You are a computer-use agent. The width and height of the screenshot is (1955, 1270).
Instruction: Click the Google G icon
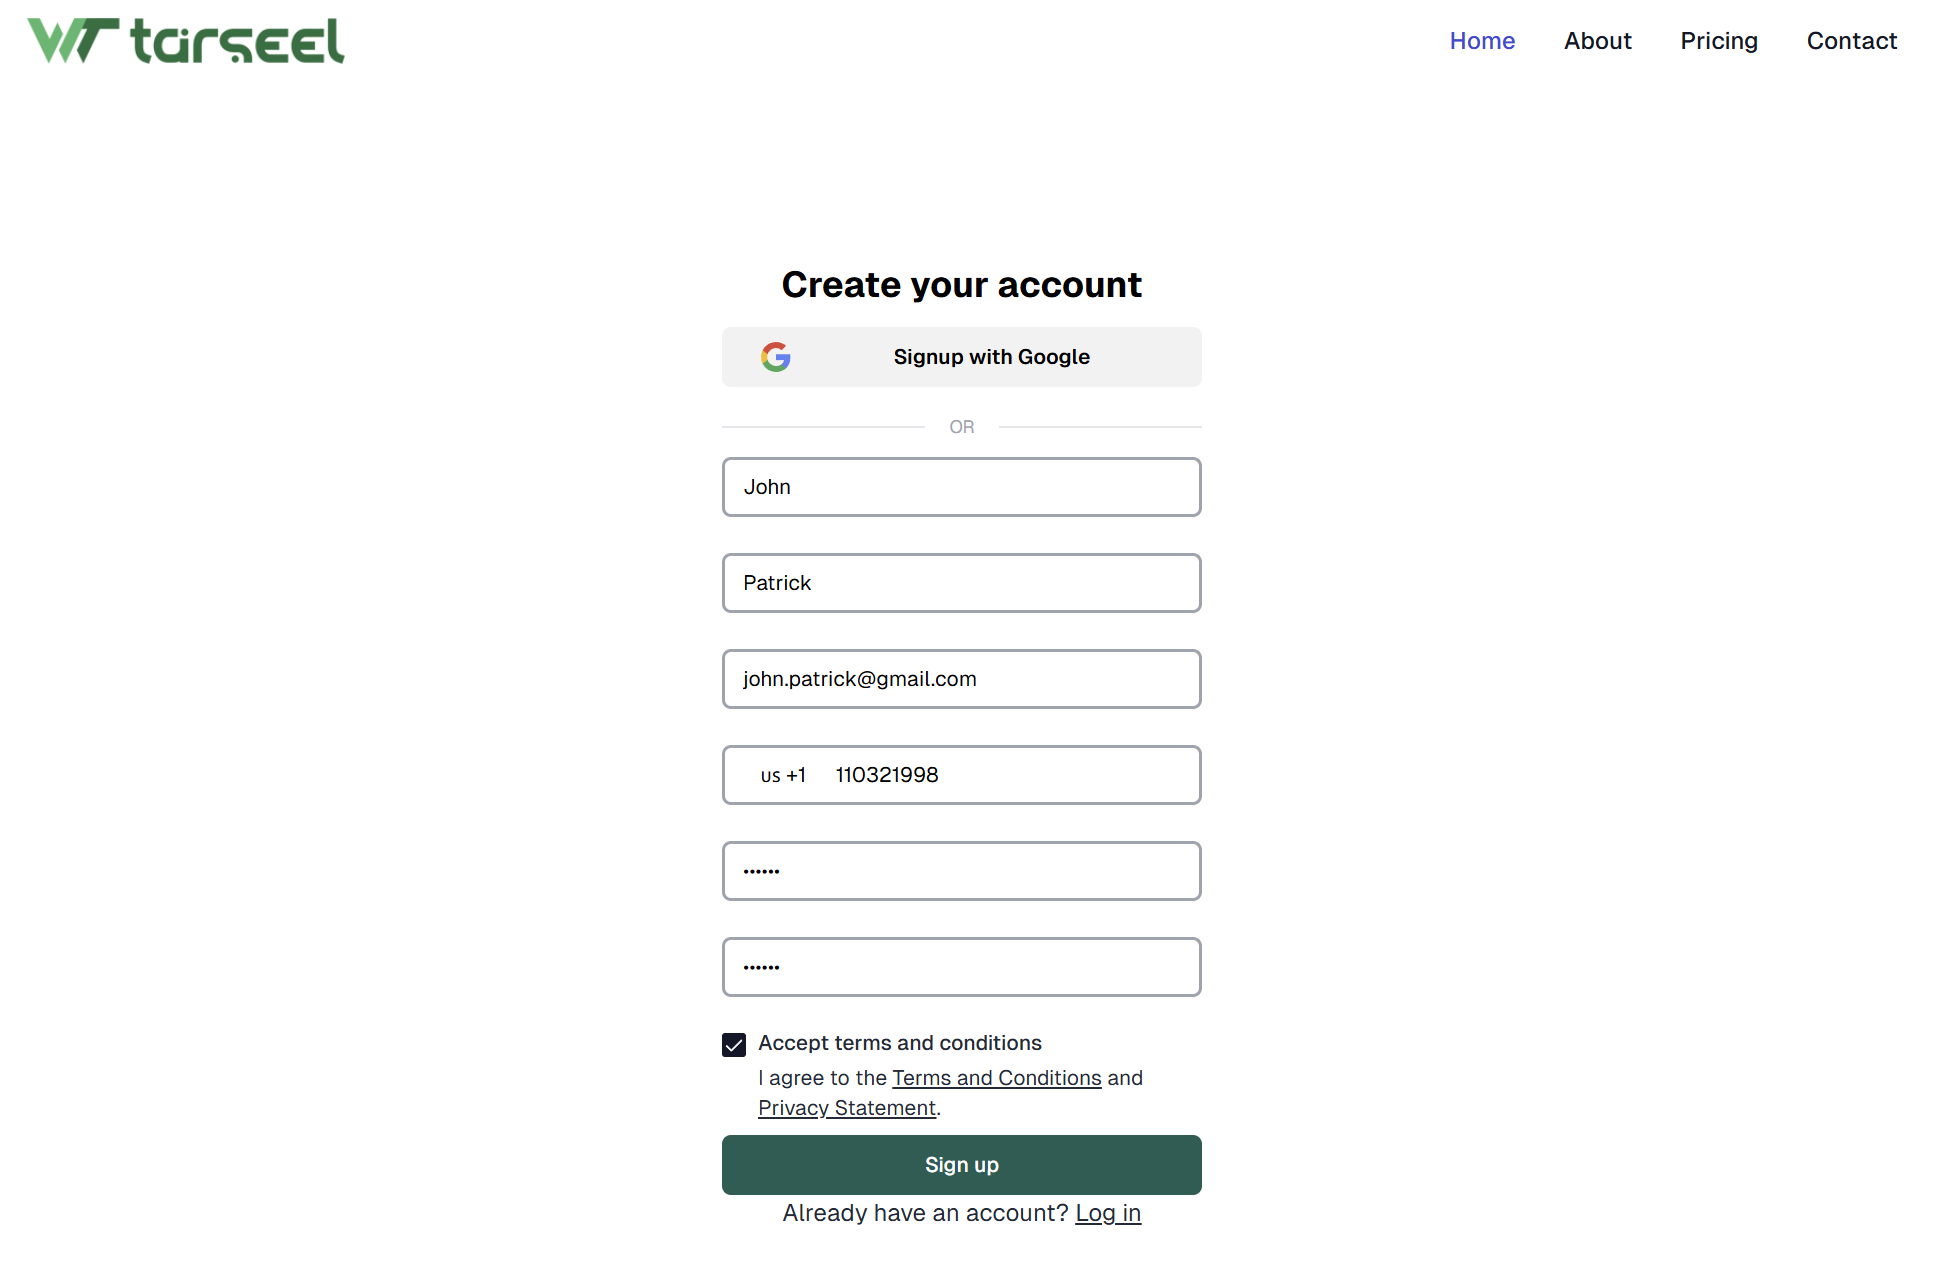(776, 357)
